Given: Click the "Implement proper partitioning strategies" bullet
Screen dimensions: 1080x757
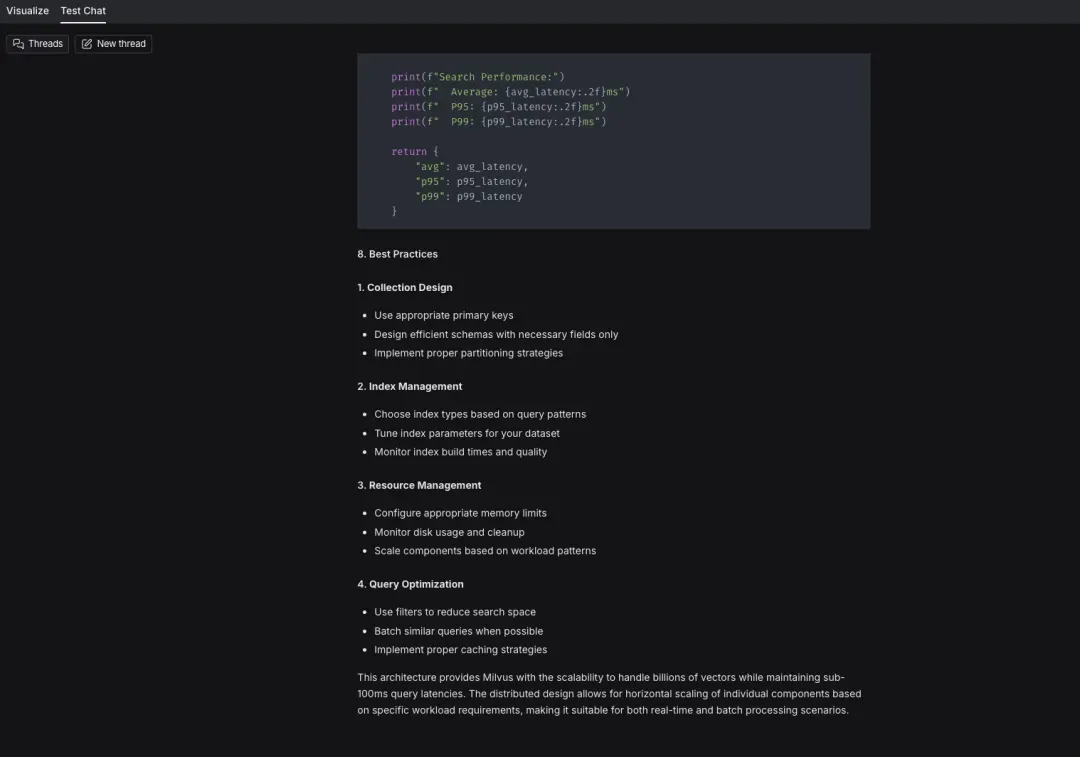Looking at the screenshot, I should coord(468,353).
